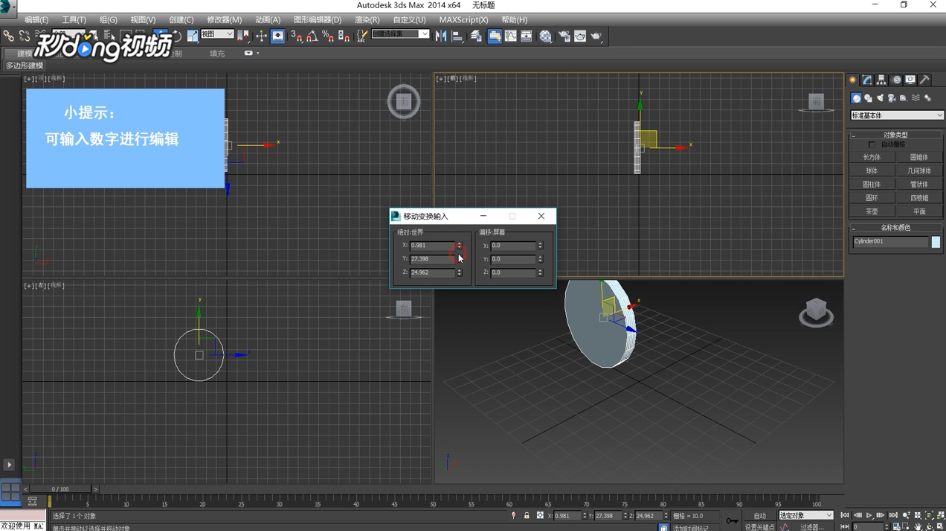Screen dimensions: 946x531
Task: Create a 茶壶 teapot primitive
Action: click(872, 211)
